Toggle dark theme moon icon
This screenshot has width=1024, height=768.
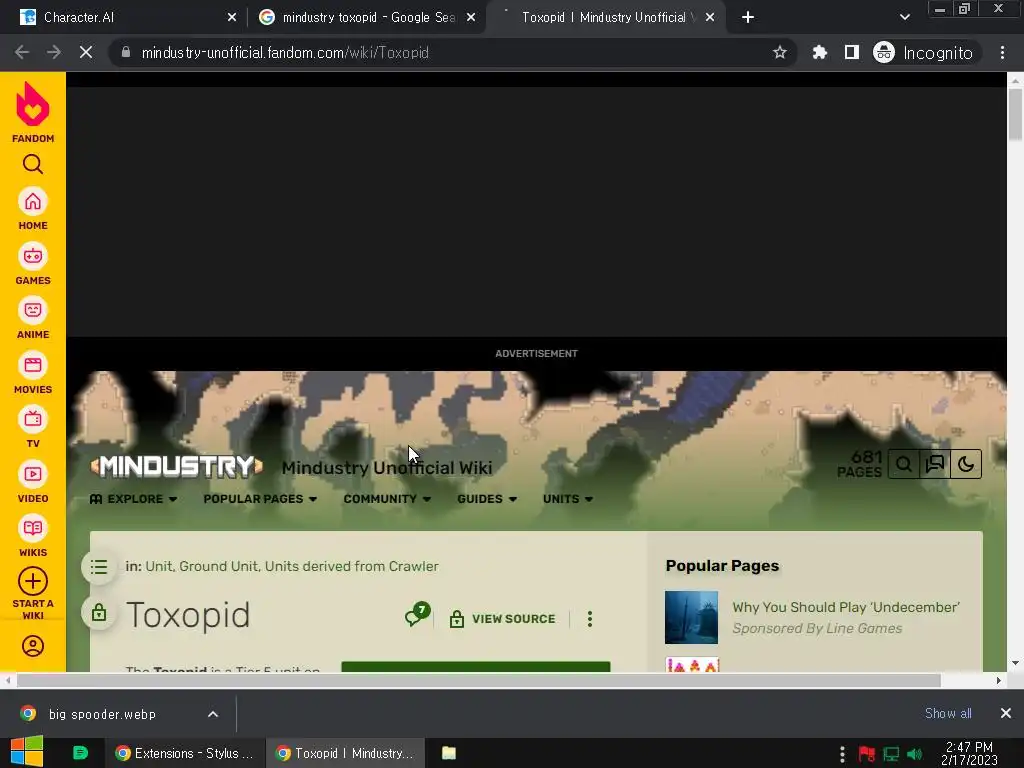pyautogui.click(x=966, y=464)
